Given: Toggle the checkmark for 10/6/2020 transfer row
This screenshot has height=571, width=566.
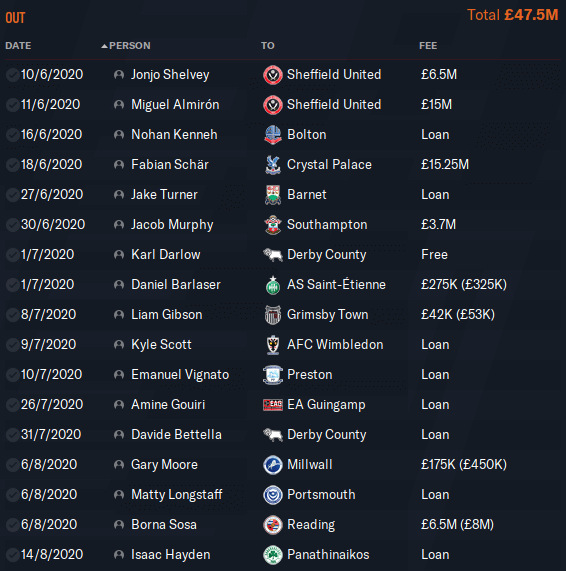Looking at the screenshot, I should coord(12,75).
